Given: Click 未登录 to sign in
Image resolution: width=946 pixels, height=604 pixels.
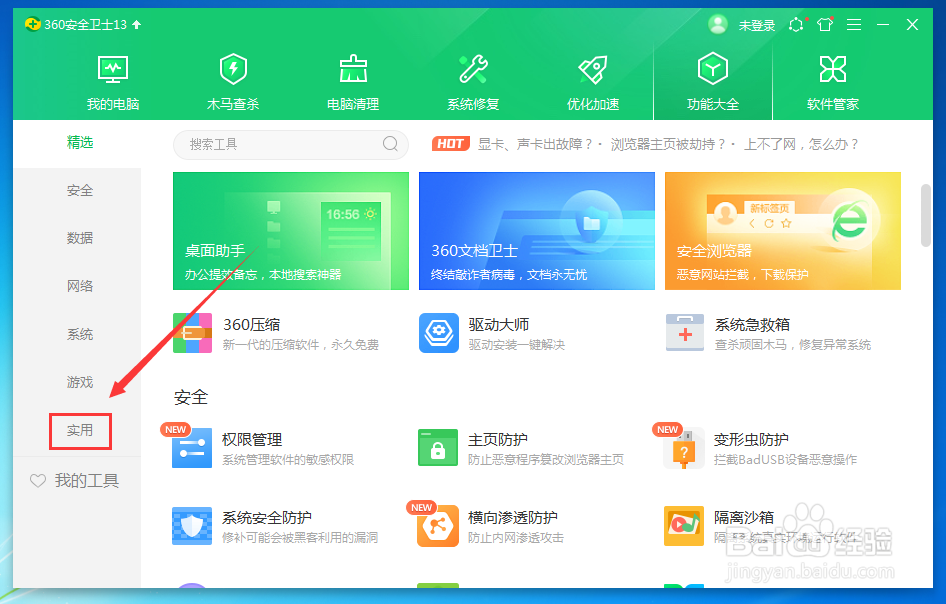Looking at the screenshot, I should point(757,25).
